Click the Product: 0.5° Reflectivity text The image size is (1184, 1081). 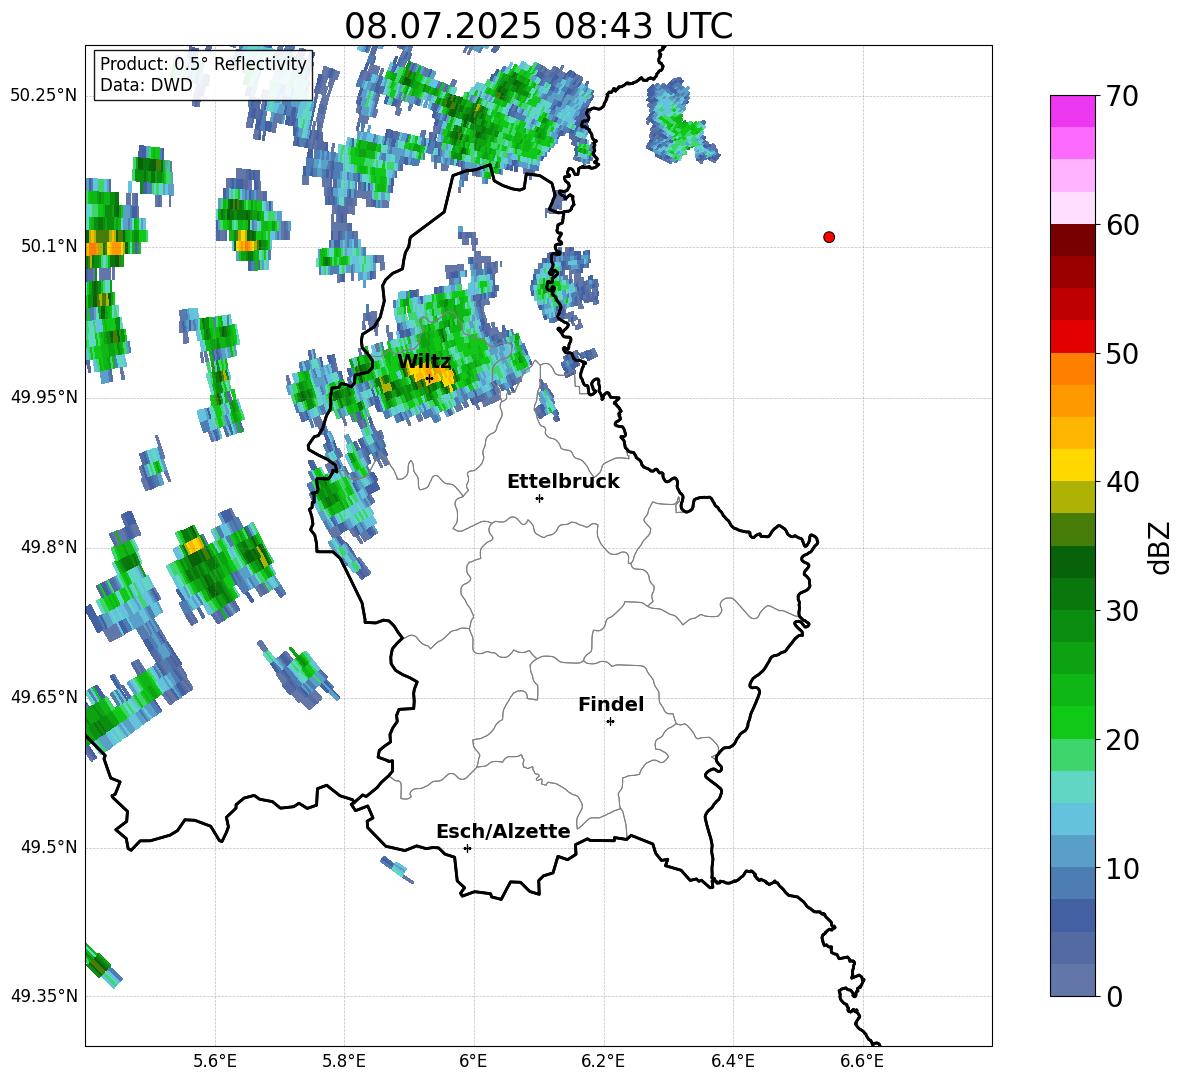(203, 64)
